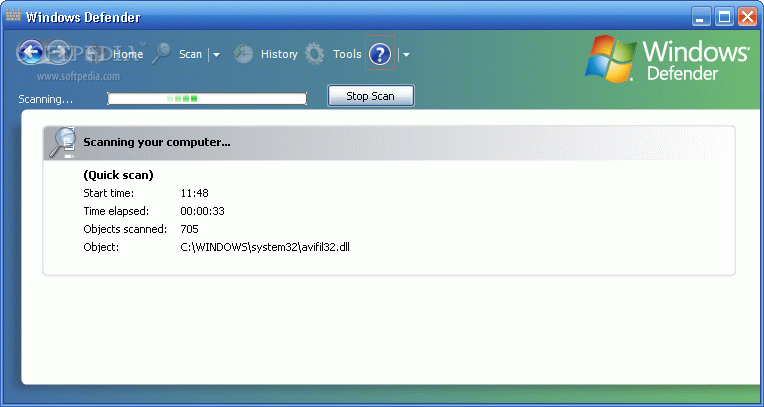Screen dimensions: 764x407
Task: Open the Tools label
Action: click(x=347, y=54)
